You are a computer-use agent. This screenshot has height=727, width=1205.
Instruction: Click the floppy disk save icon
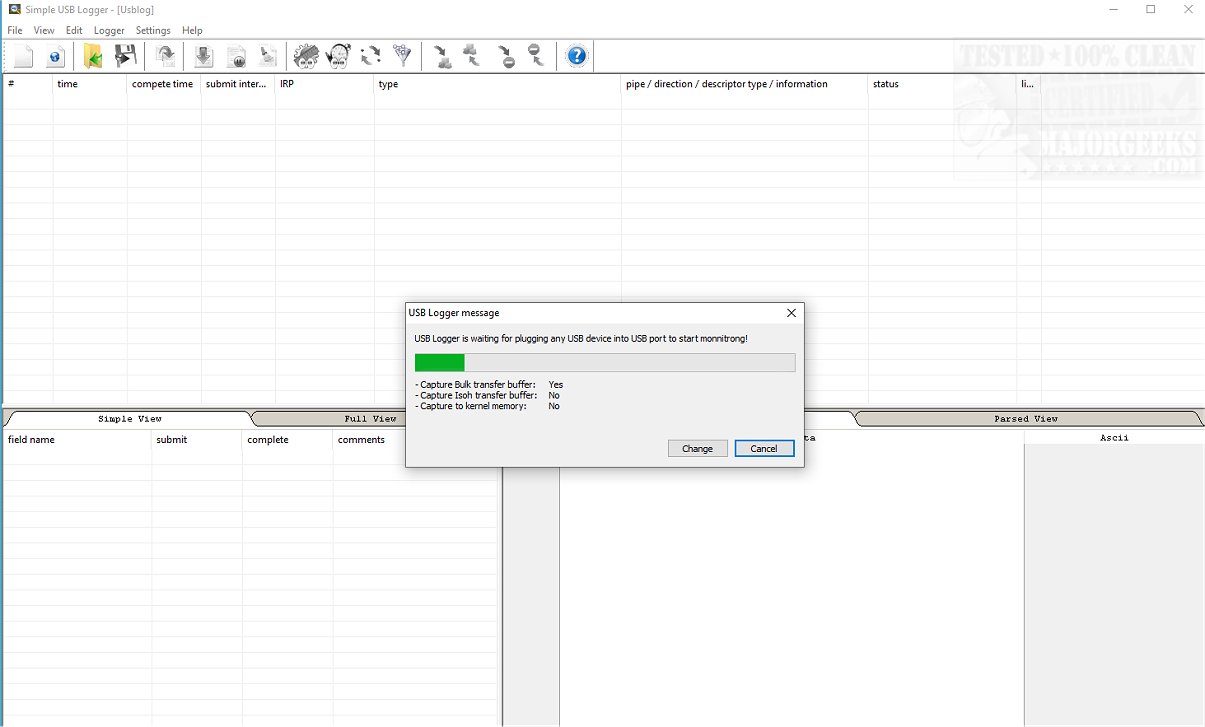[x=125, y=56]
